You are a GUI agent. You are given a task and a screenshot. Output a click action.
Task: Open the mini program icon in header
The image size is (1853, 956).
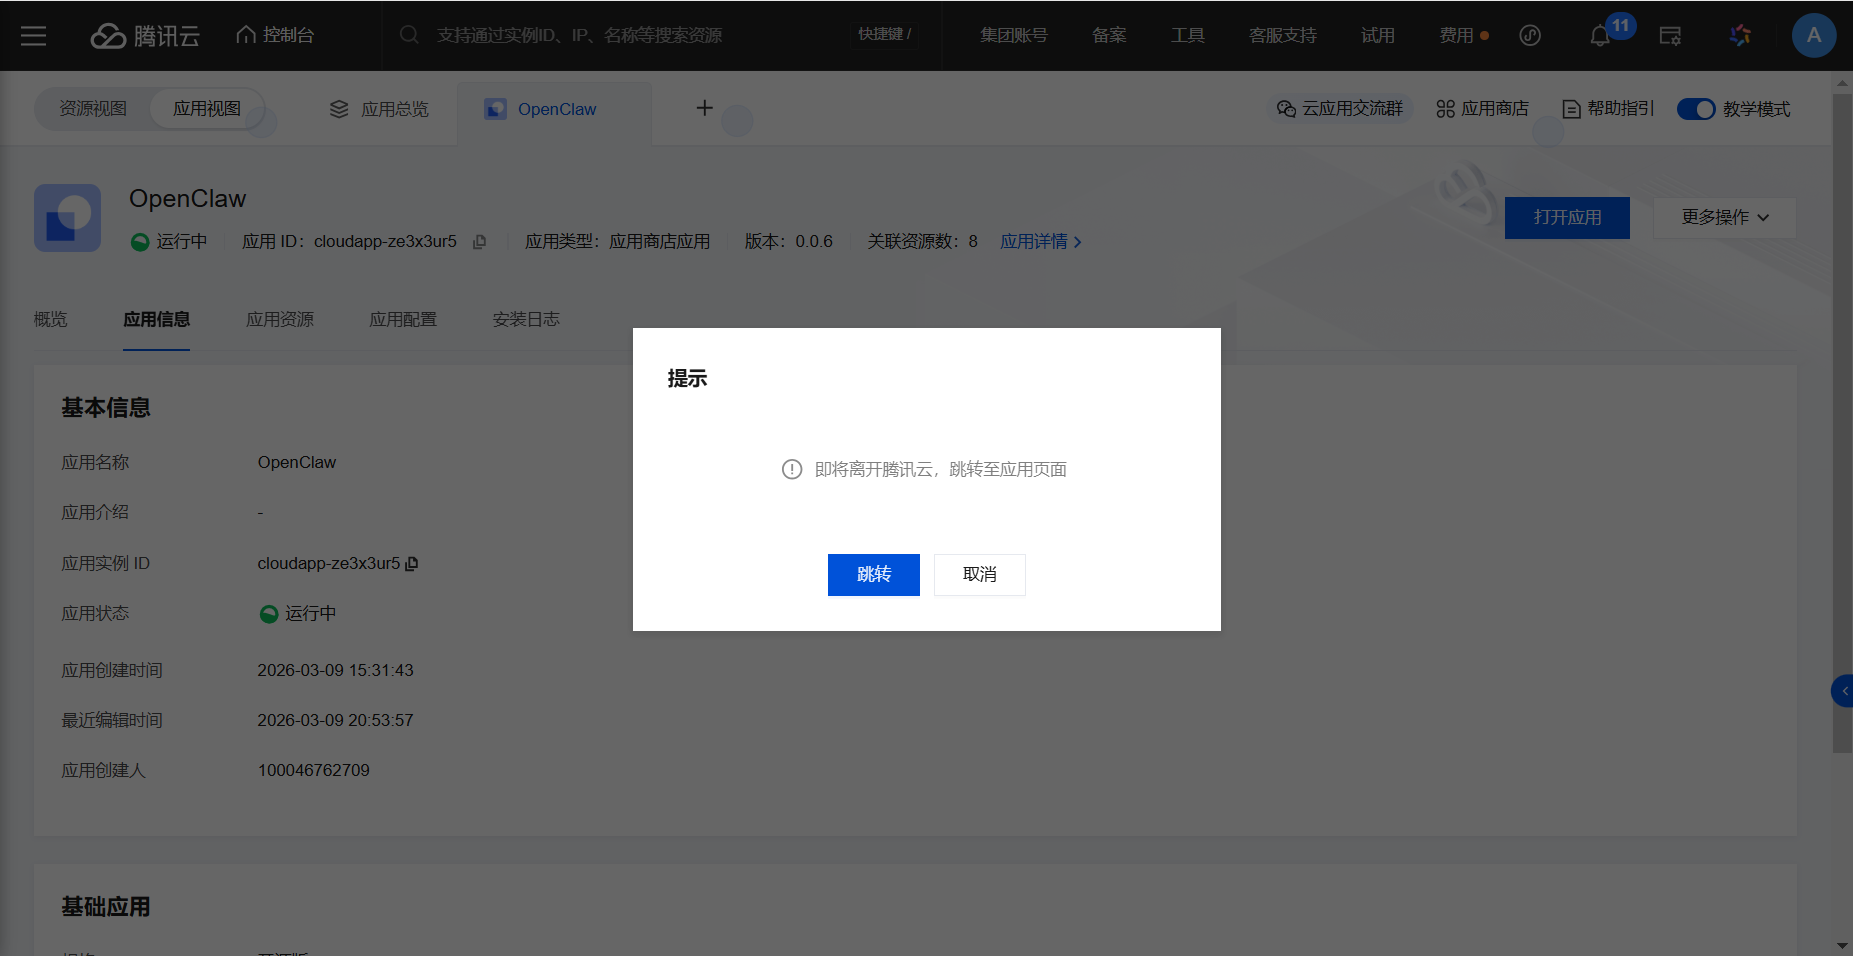click(1530, 36)
